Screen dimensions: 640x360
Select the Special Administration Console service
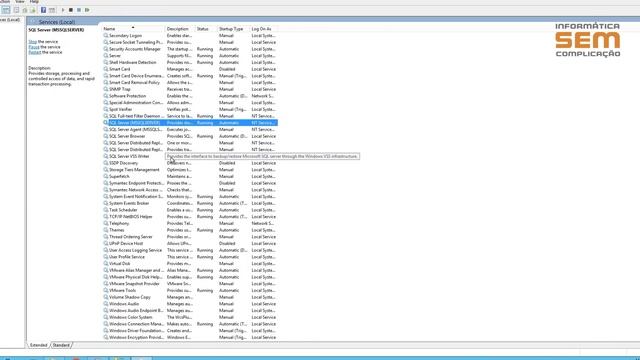tap(190, 102)
